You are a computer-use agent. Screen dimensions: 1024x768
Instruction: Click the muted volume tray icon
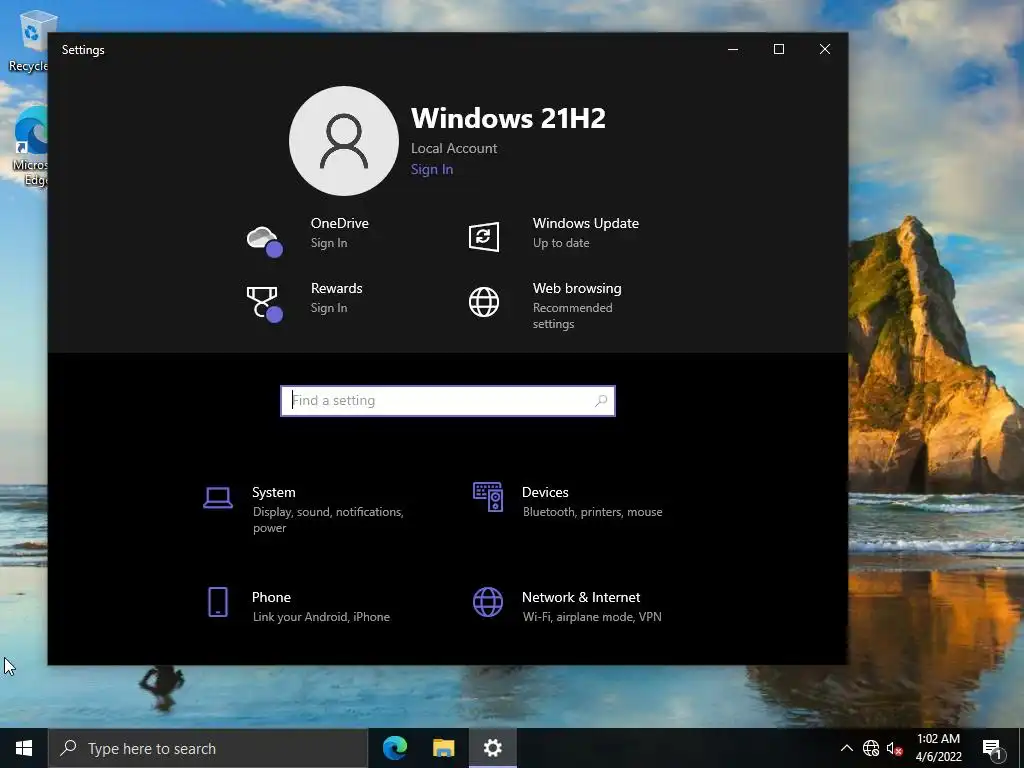894,748
